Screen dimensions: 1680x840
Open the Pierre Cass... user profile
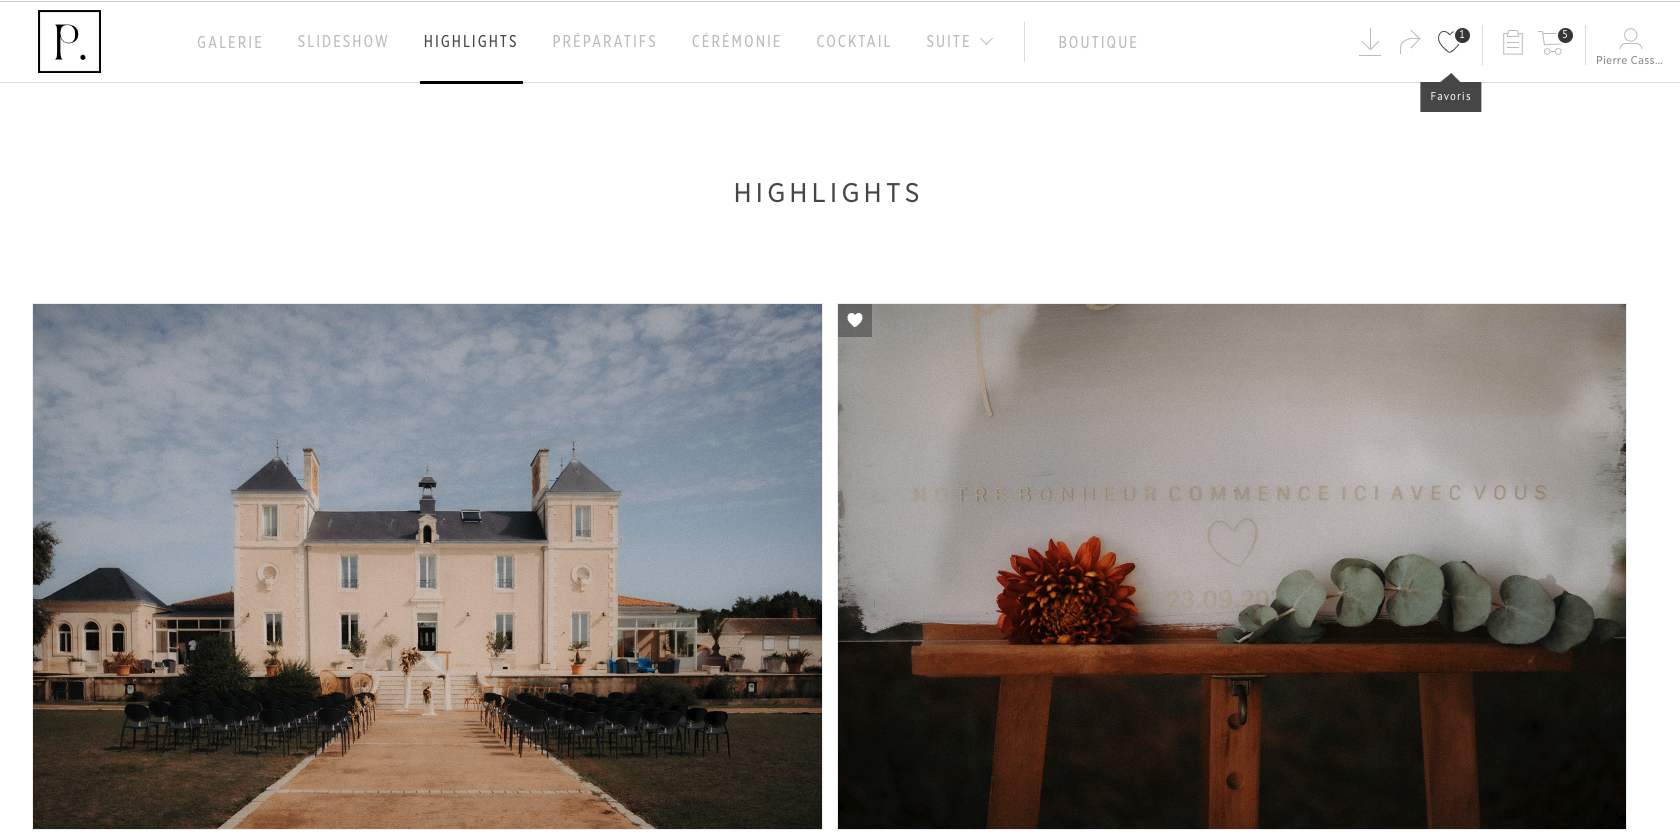pos(1630,46)
